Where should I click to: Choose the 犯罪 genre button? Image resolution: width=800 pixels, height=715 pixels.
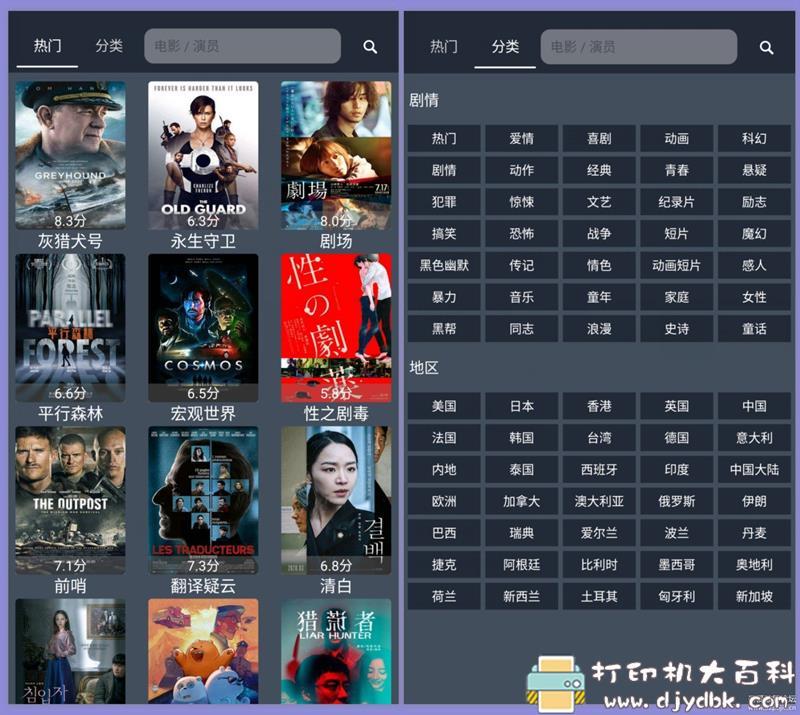(x=444, y=202)
